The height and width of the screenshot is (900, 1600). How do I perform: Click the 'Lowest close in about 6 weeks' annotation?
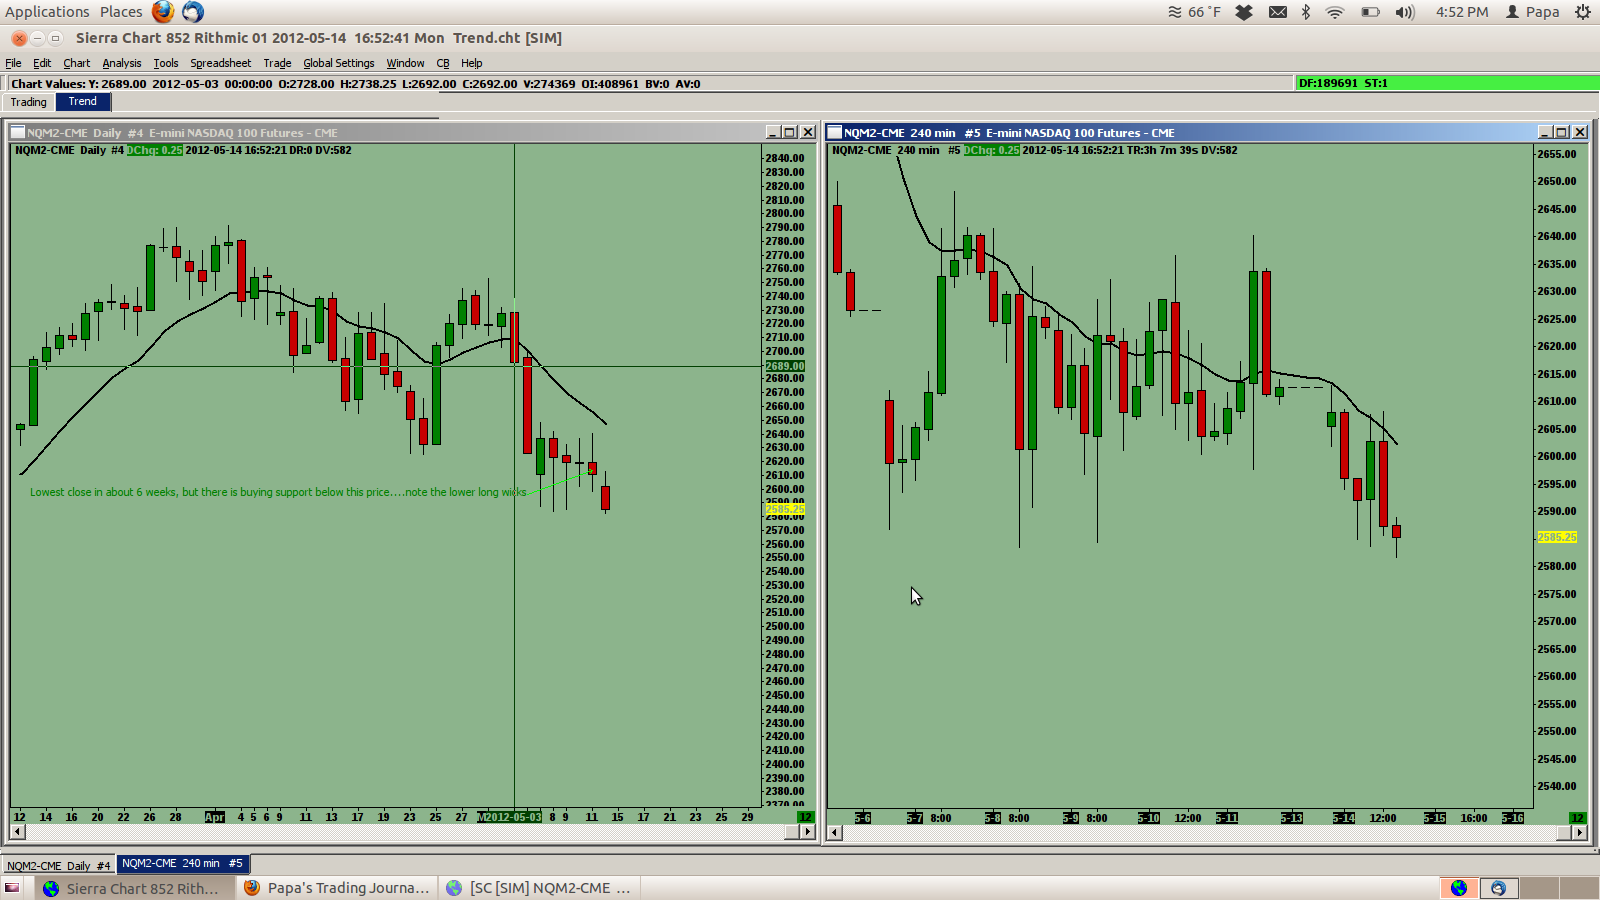(278, 492)
